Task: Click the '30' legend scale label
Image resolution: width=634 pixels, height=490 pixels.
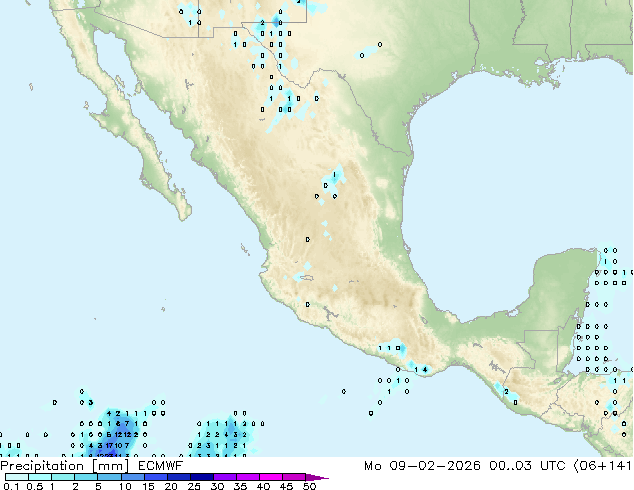Action: coord(217,486)
